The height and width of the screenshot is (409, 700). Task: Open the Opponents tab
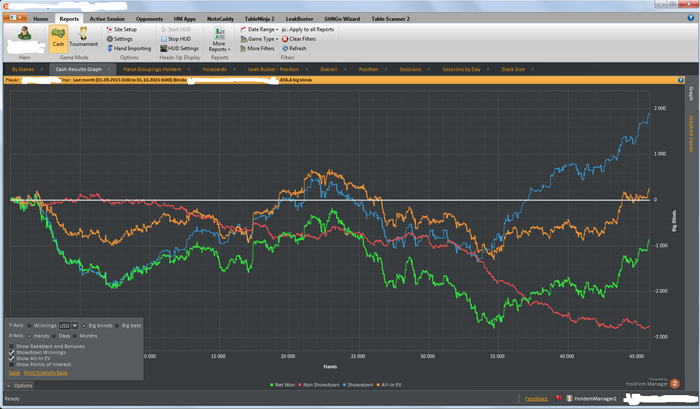tap(149, 19)
